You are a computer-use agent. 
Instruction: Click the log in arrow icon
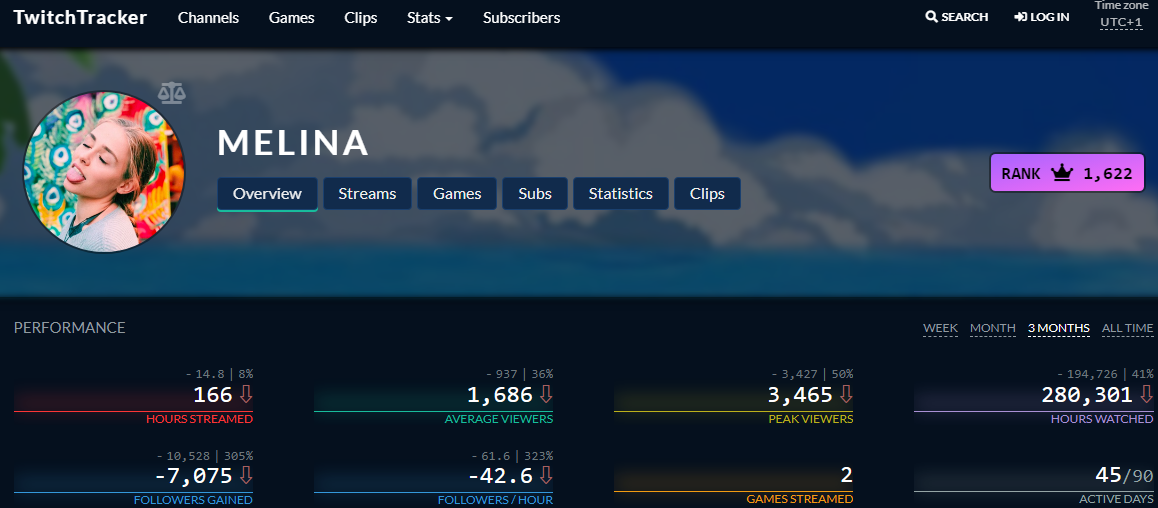point(1021,16)
